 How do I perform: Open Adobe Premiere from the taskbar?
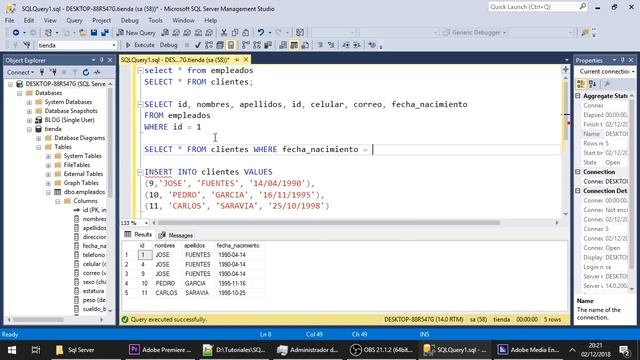pyautogui.click(x=160, y=350)
